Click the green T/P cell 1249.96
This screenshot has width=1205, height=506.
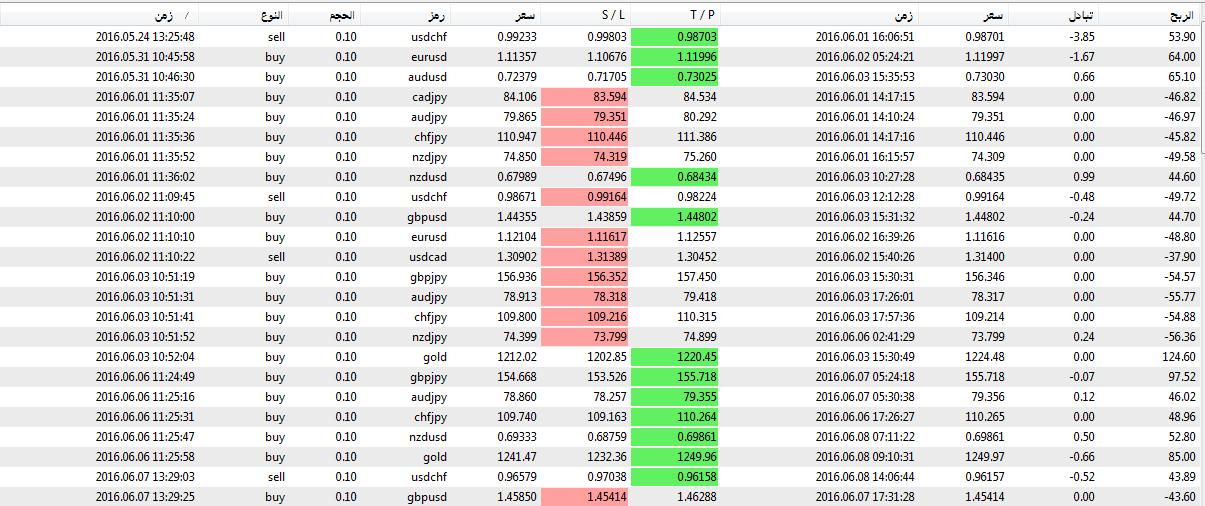point(675,457)
